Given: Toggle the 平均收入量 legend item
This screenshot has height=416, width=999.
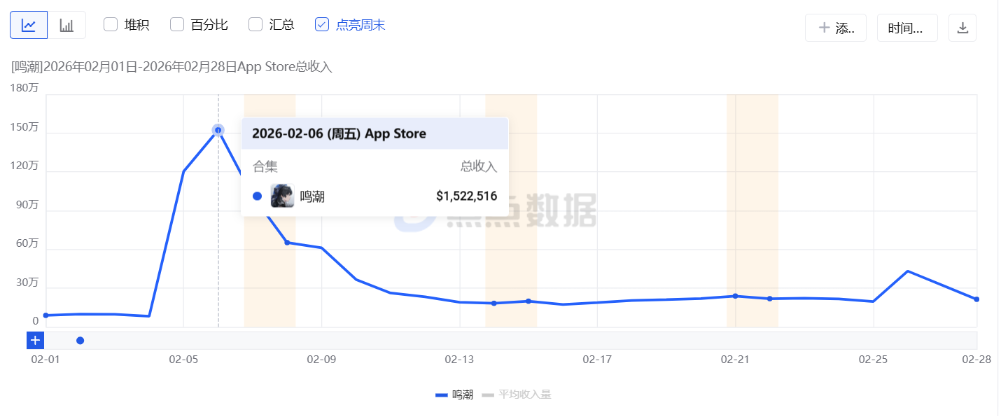Looking at the screenshot, I should (x=516, y=395).
